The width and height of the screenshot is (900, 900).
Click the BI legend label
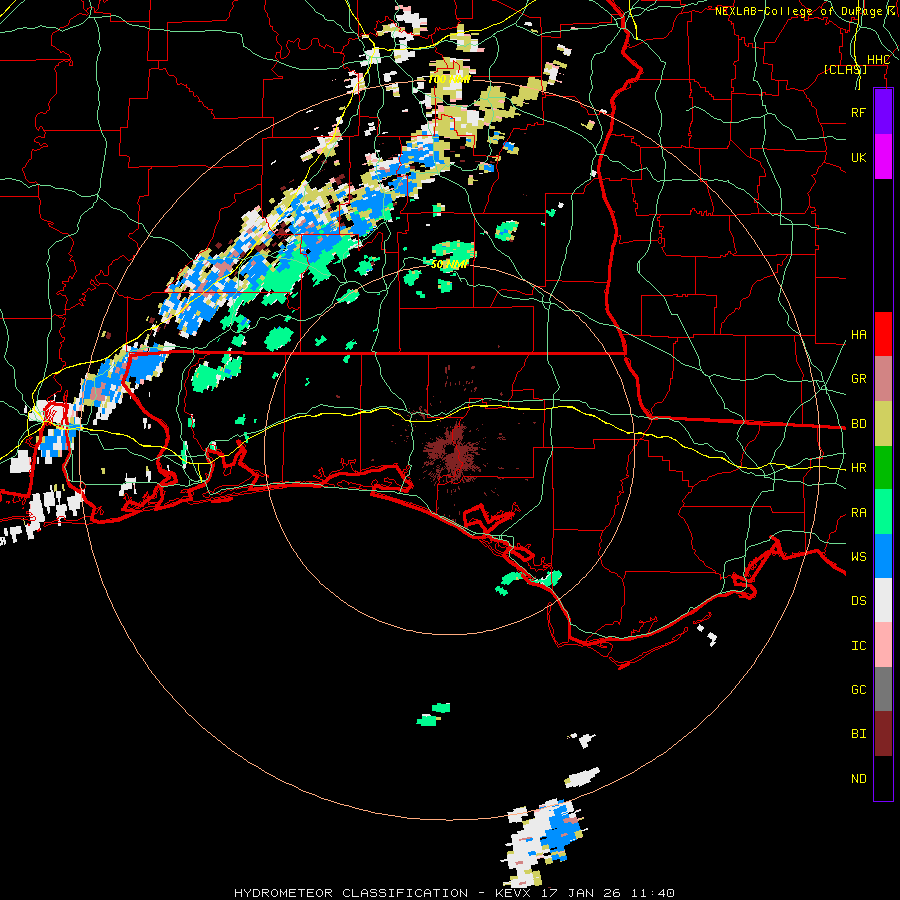pos(858,734)
